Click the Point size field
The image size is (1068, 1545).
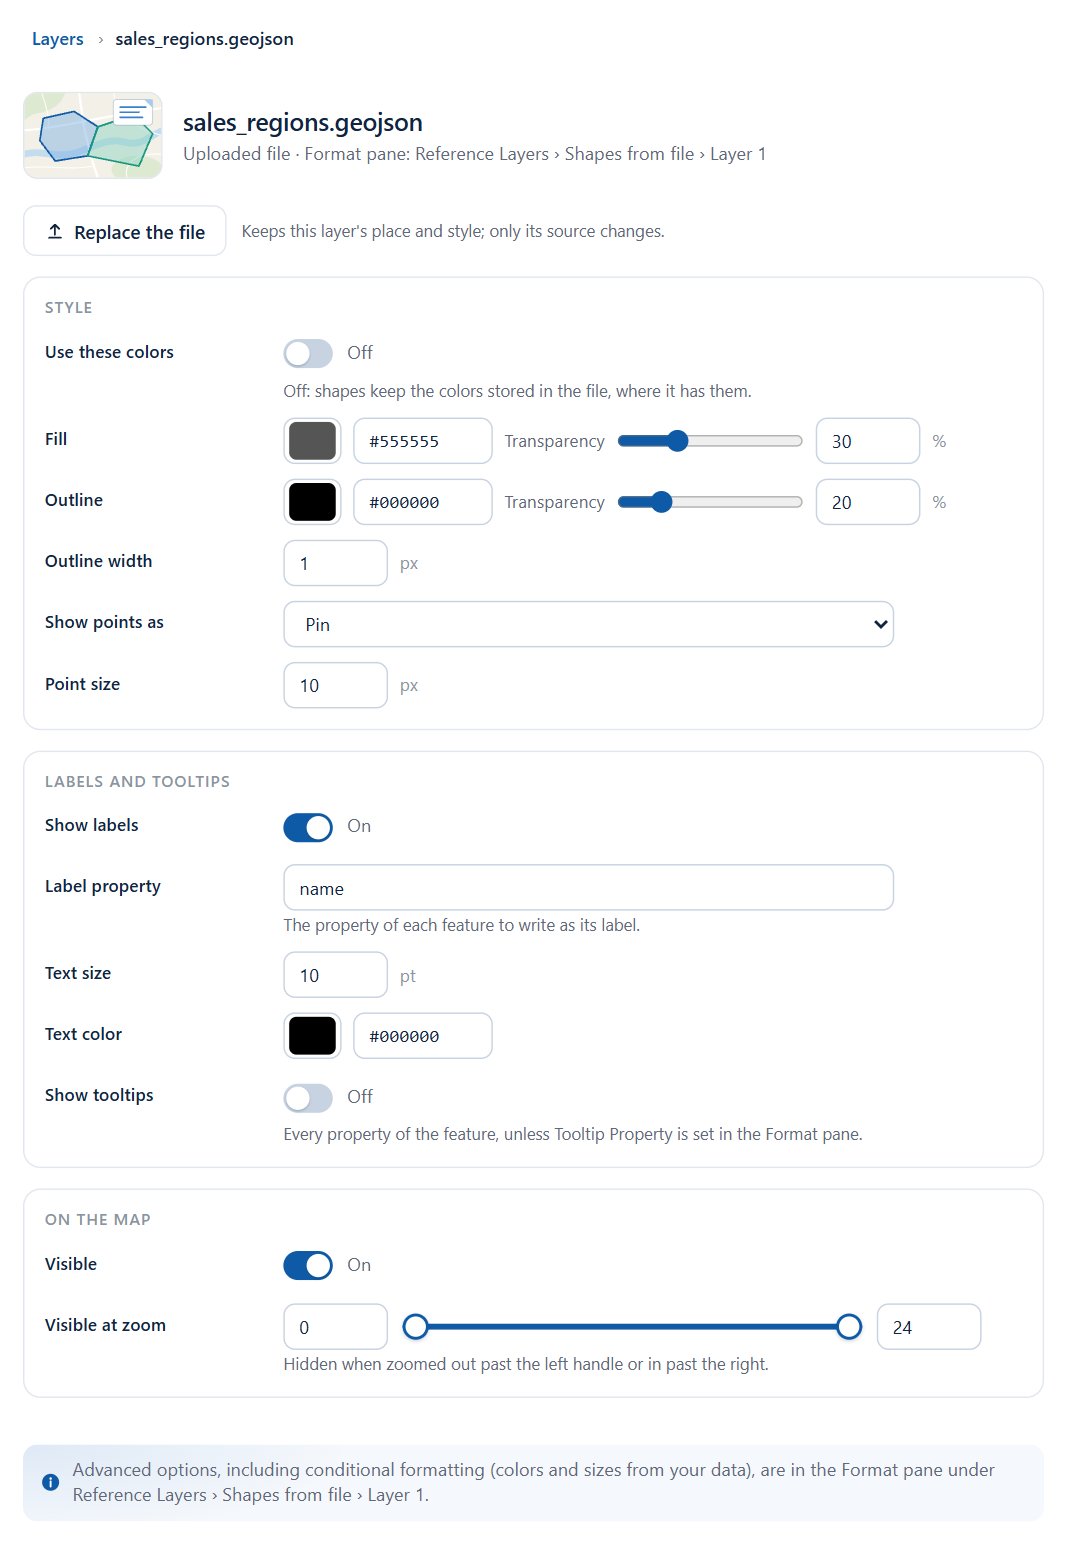[x=335, y=685]
